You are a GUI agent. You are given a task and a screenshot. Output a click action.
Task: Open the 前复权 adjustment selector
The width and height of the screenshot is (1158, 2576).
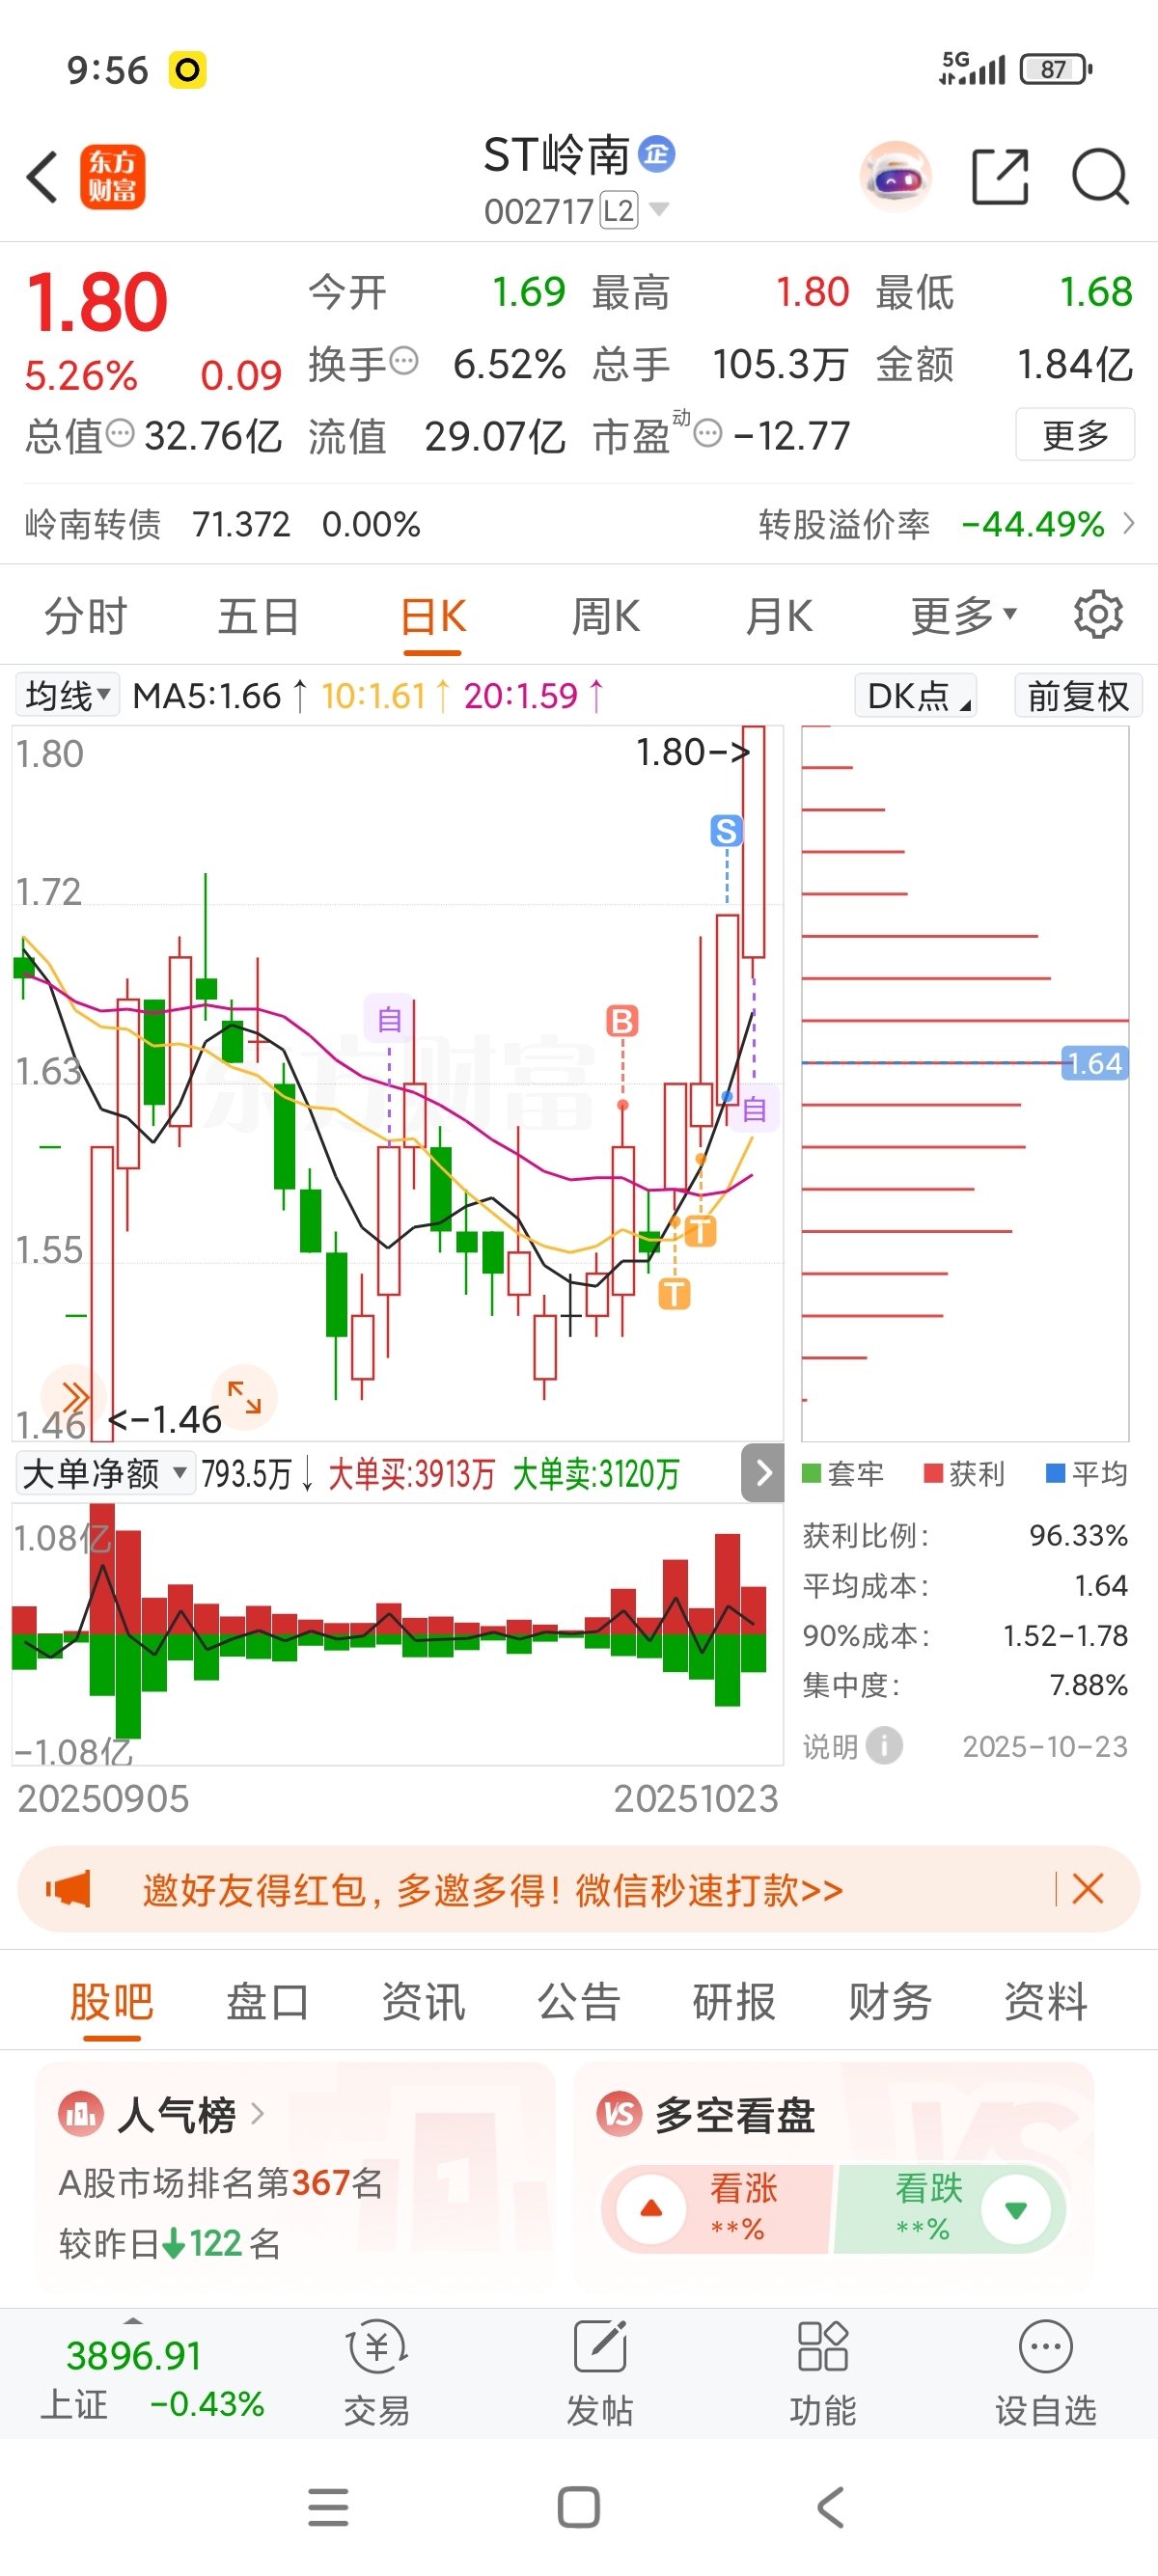click(1078, 695)
